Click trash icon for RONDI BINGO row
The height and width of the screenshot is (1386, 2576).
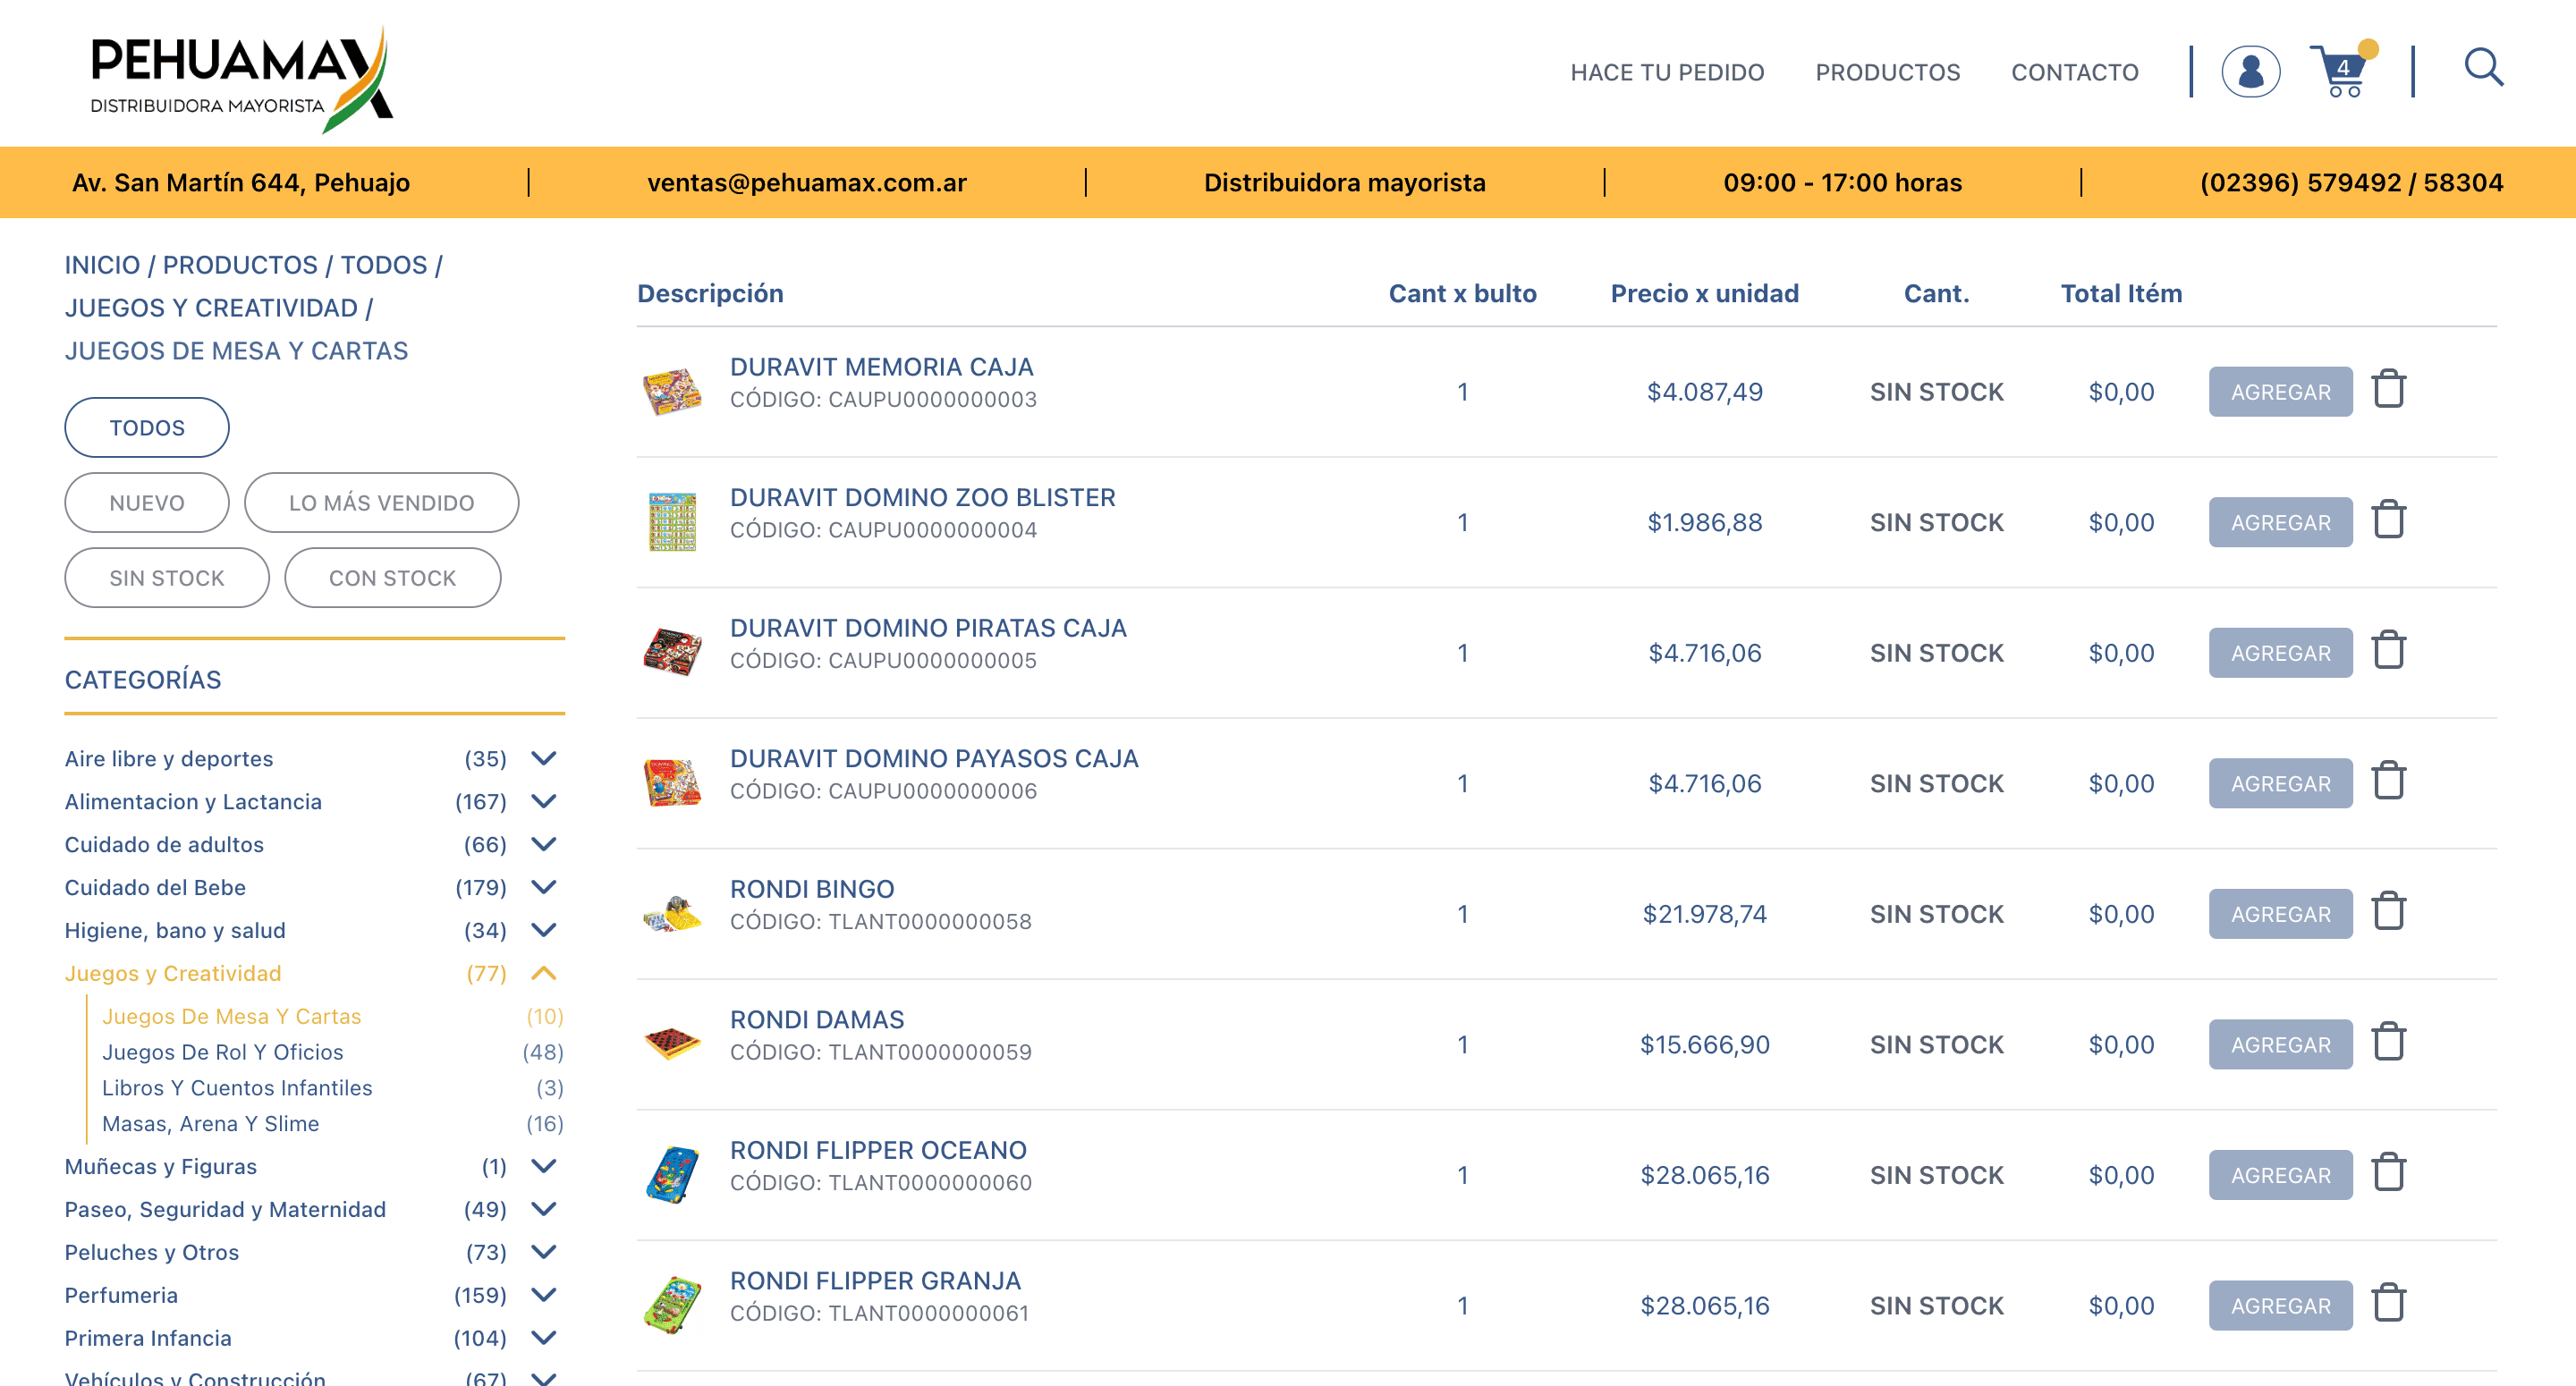2389,911
